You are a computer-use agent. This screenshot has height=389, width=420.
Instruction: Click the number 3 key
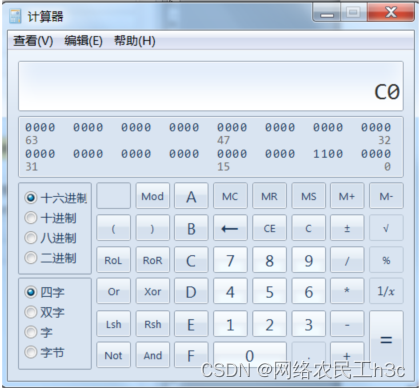(308, 324)
